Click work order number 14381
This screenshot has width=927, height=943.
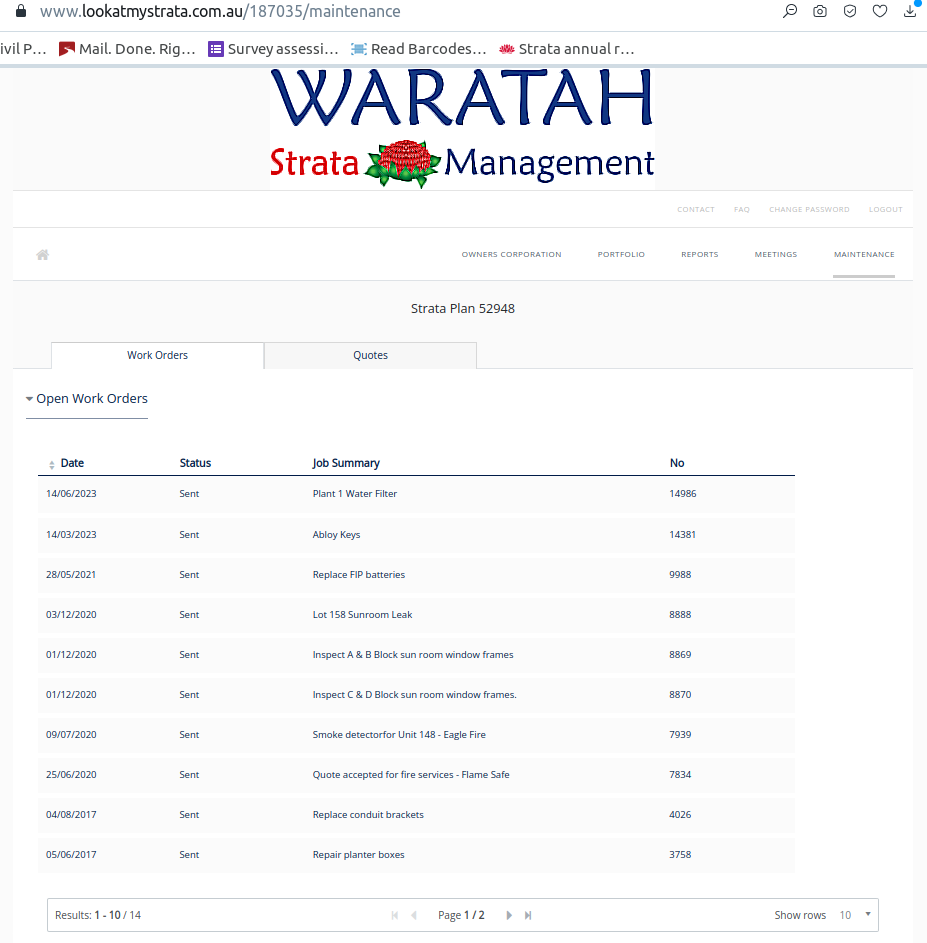[x=682, y=535]
